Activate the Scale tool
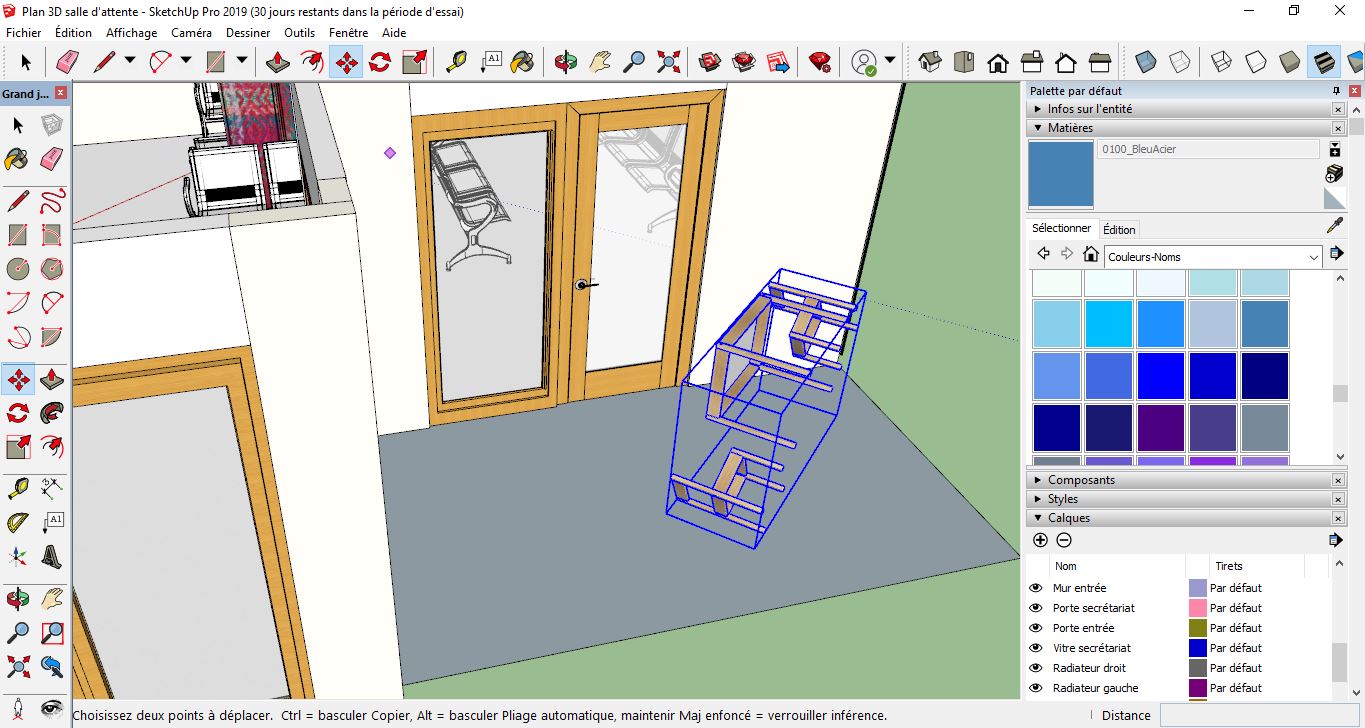This screenshot has width=1365, height=728. point(16,446)
